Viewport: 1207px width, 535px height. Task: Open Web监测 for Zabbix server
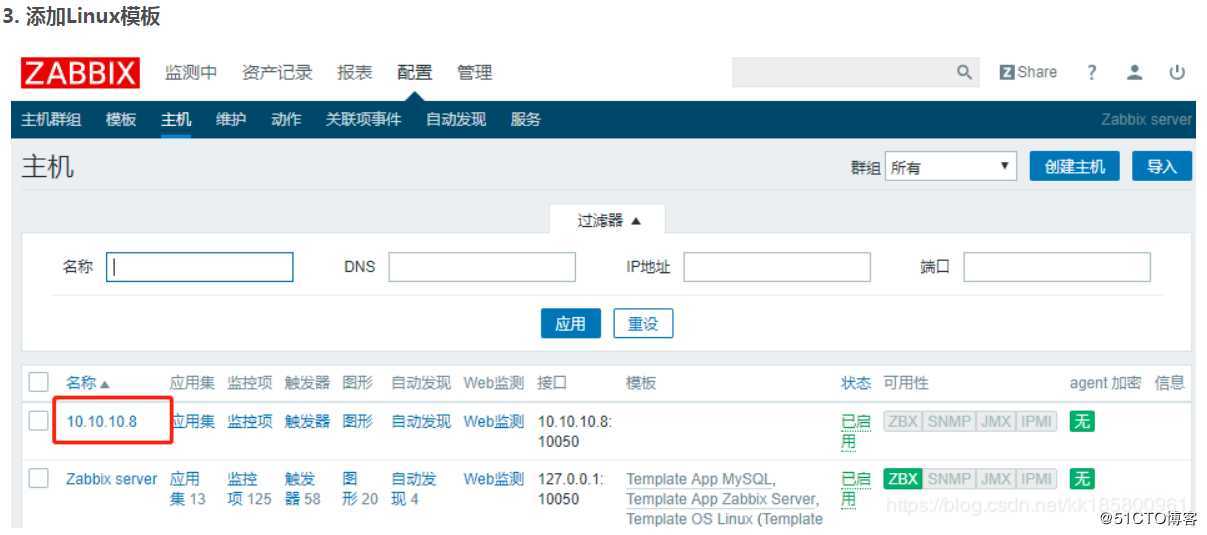click(494, 479)
